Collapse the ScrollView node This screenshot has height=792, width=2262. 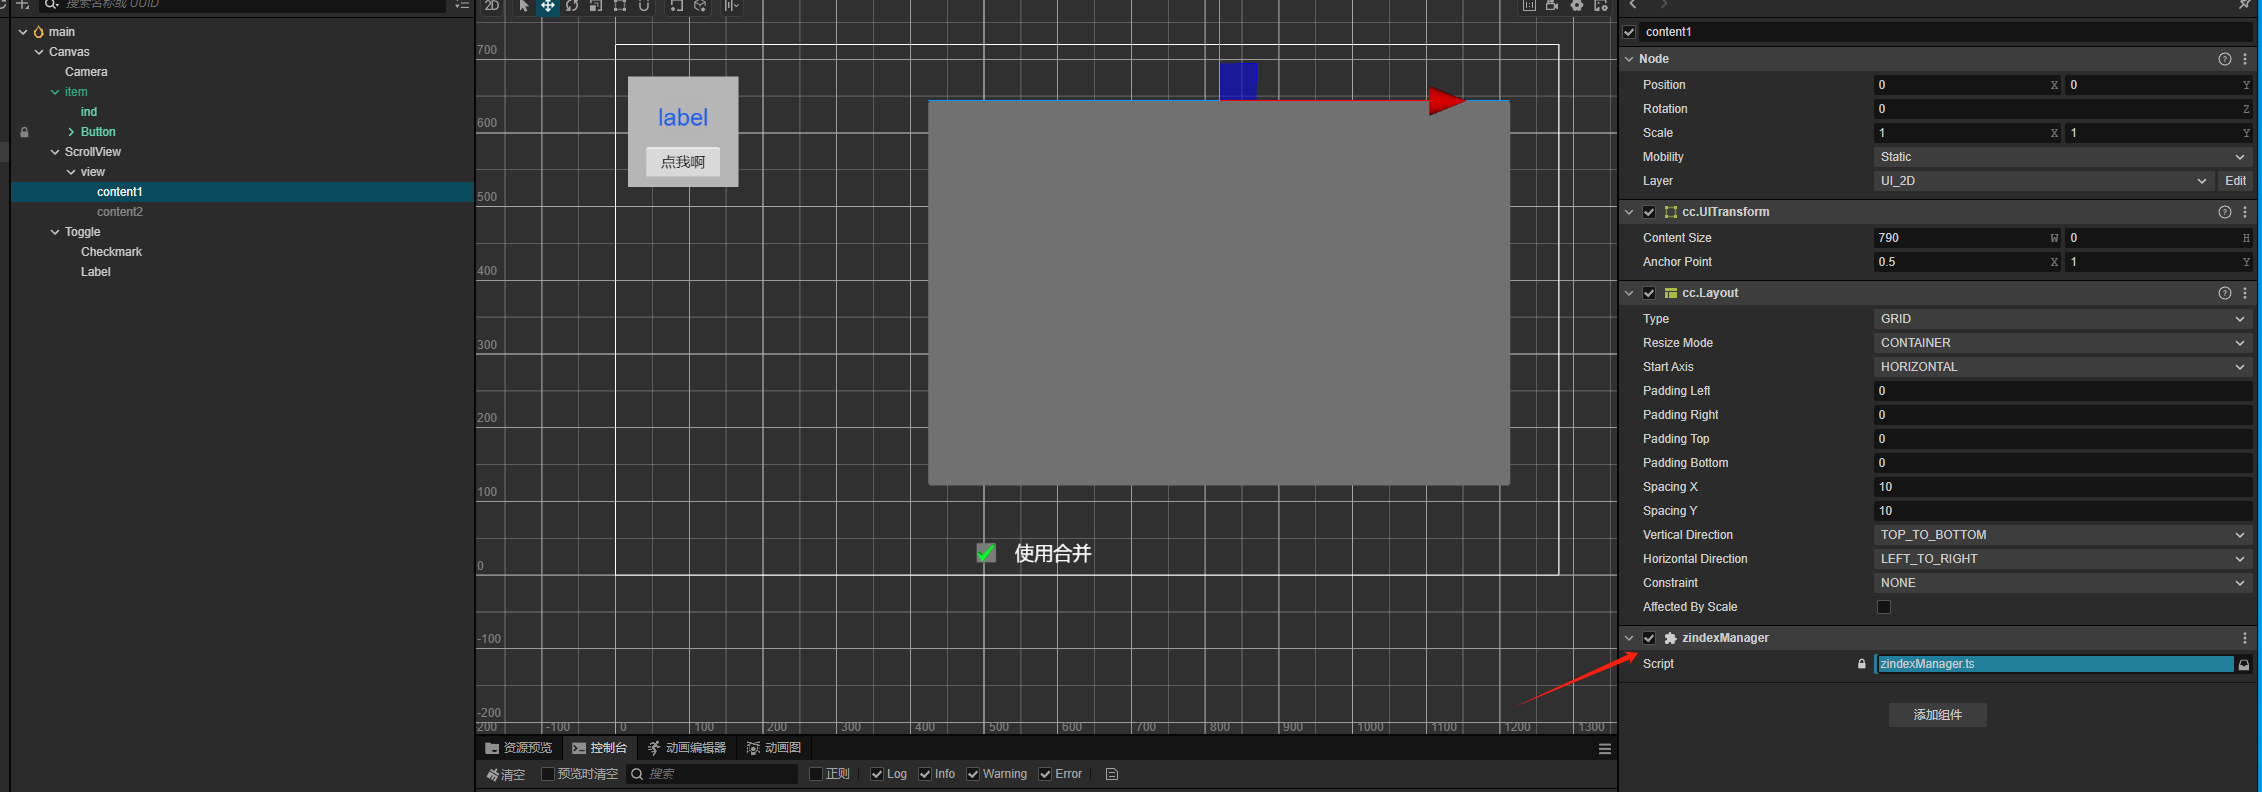[55, 152]
